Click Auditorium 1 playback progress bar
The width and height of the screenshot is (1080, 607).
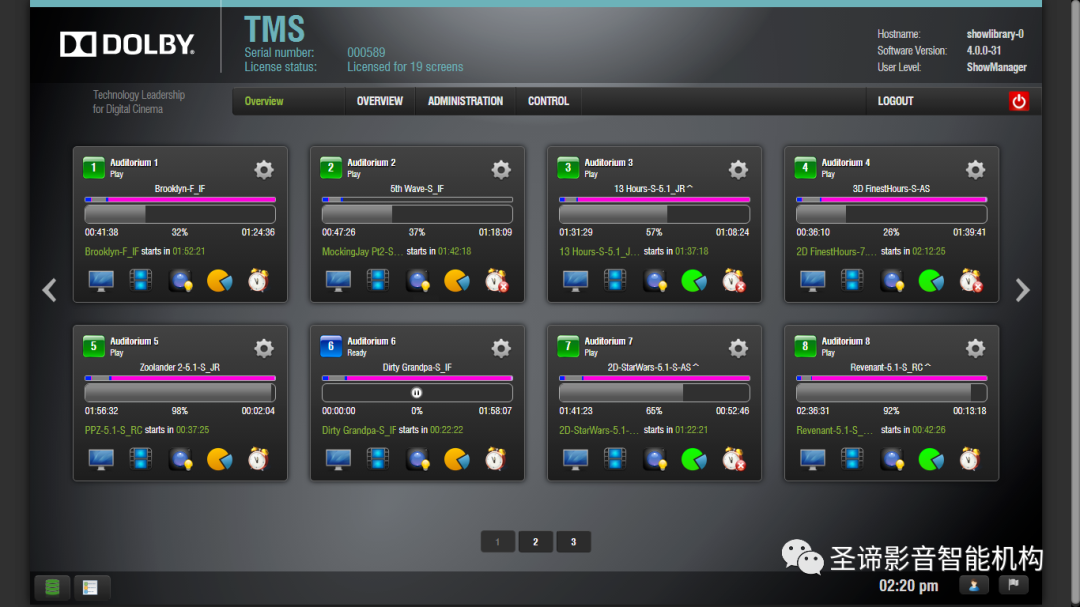(180, 214)
